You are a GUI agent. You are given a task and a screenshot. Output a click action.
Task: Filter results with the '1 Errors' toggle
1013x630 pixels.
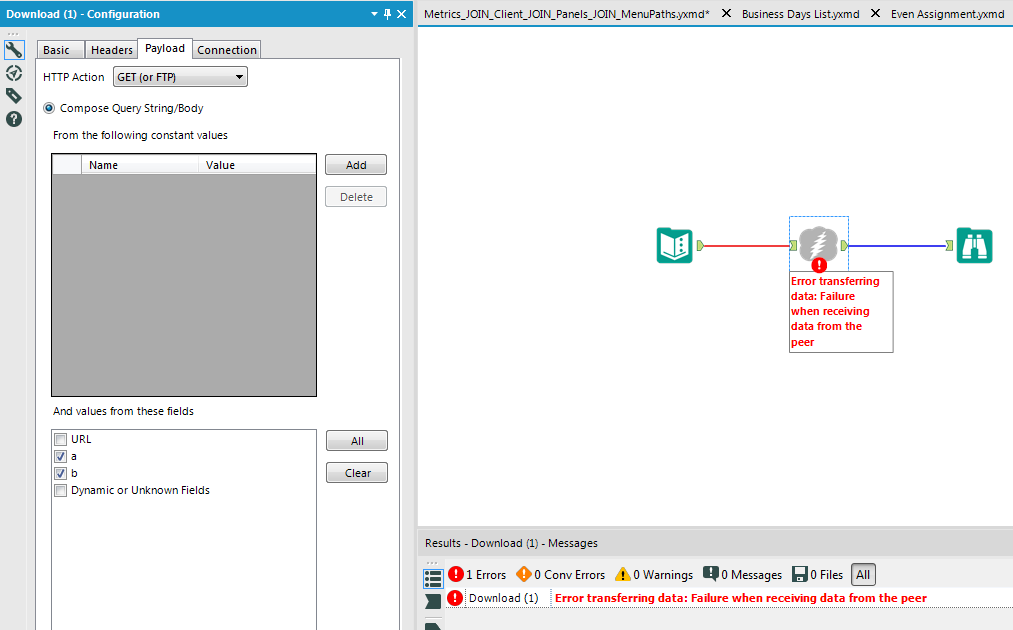click(x=477, y=574)
